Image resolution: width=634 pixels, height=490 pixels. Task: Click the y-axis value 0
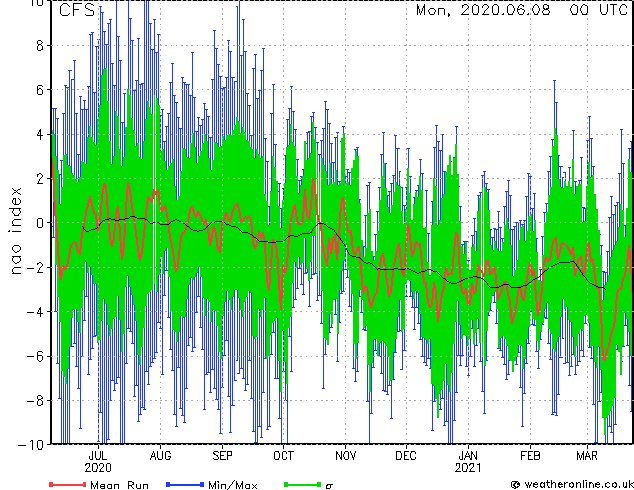pyautogui.click(x=40, y=223)
